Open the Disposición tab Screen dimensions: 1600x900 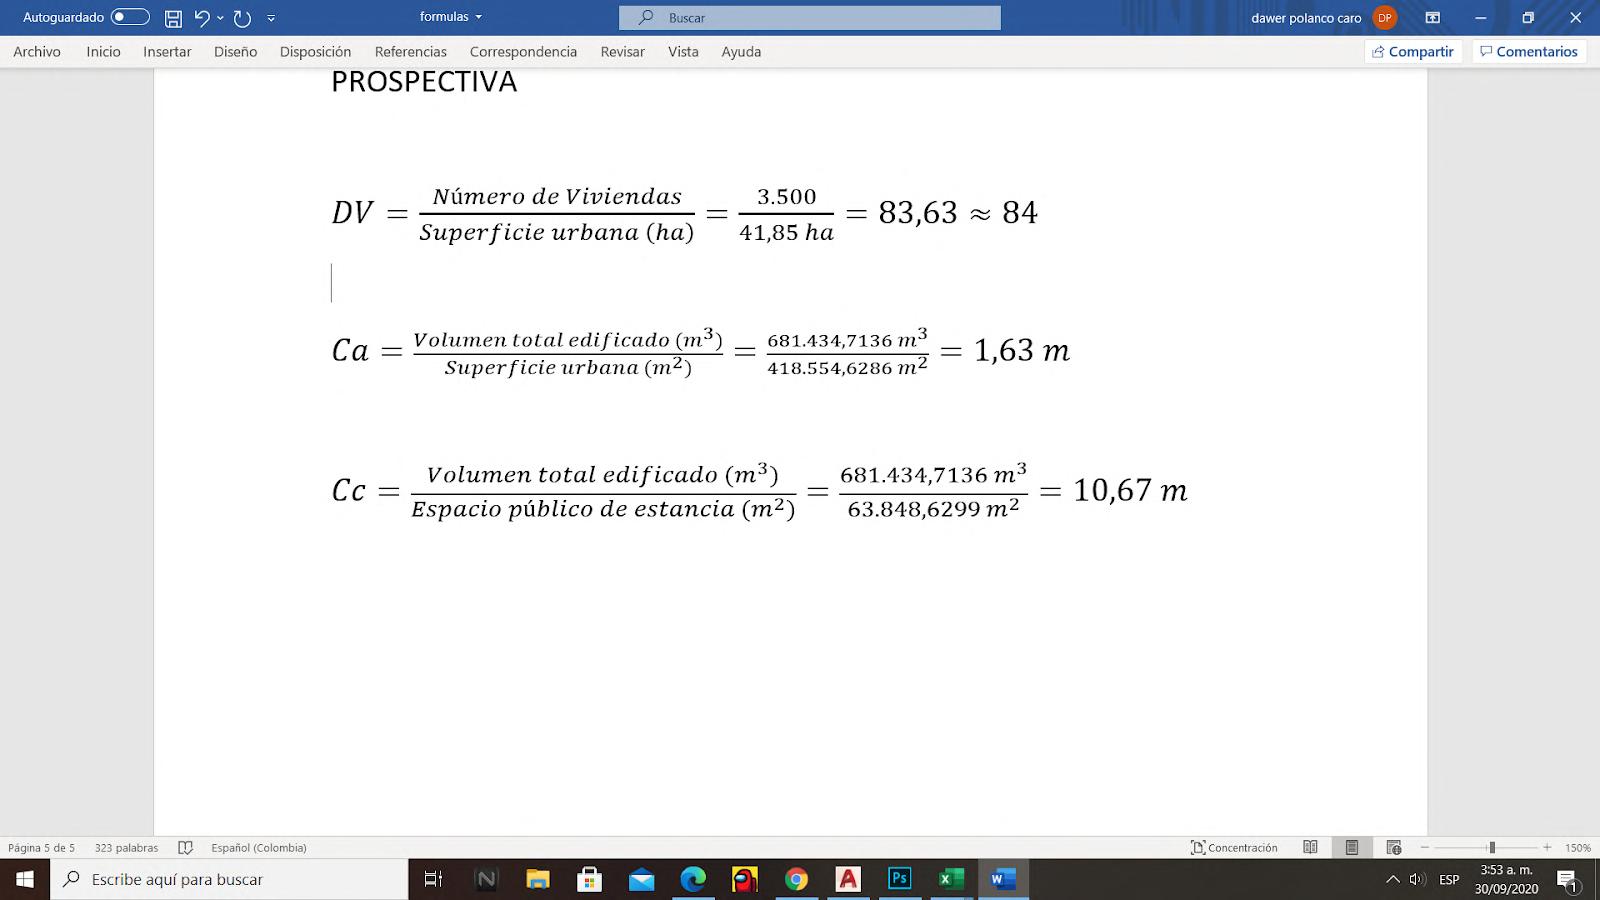pos(315,52)
